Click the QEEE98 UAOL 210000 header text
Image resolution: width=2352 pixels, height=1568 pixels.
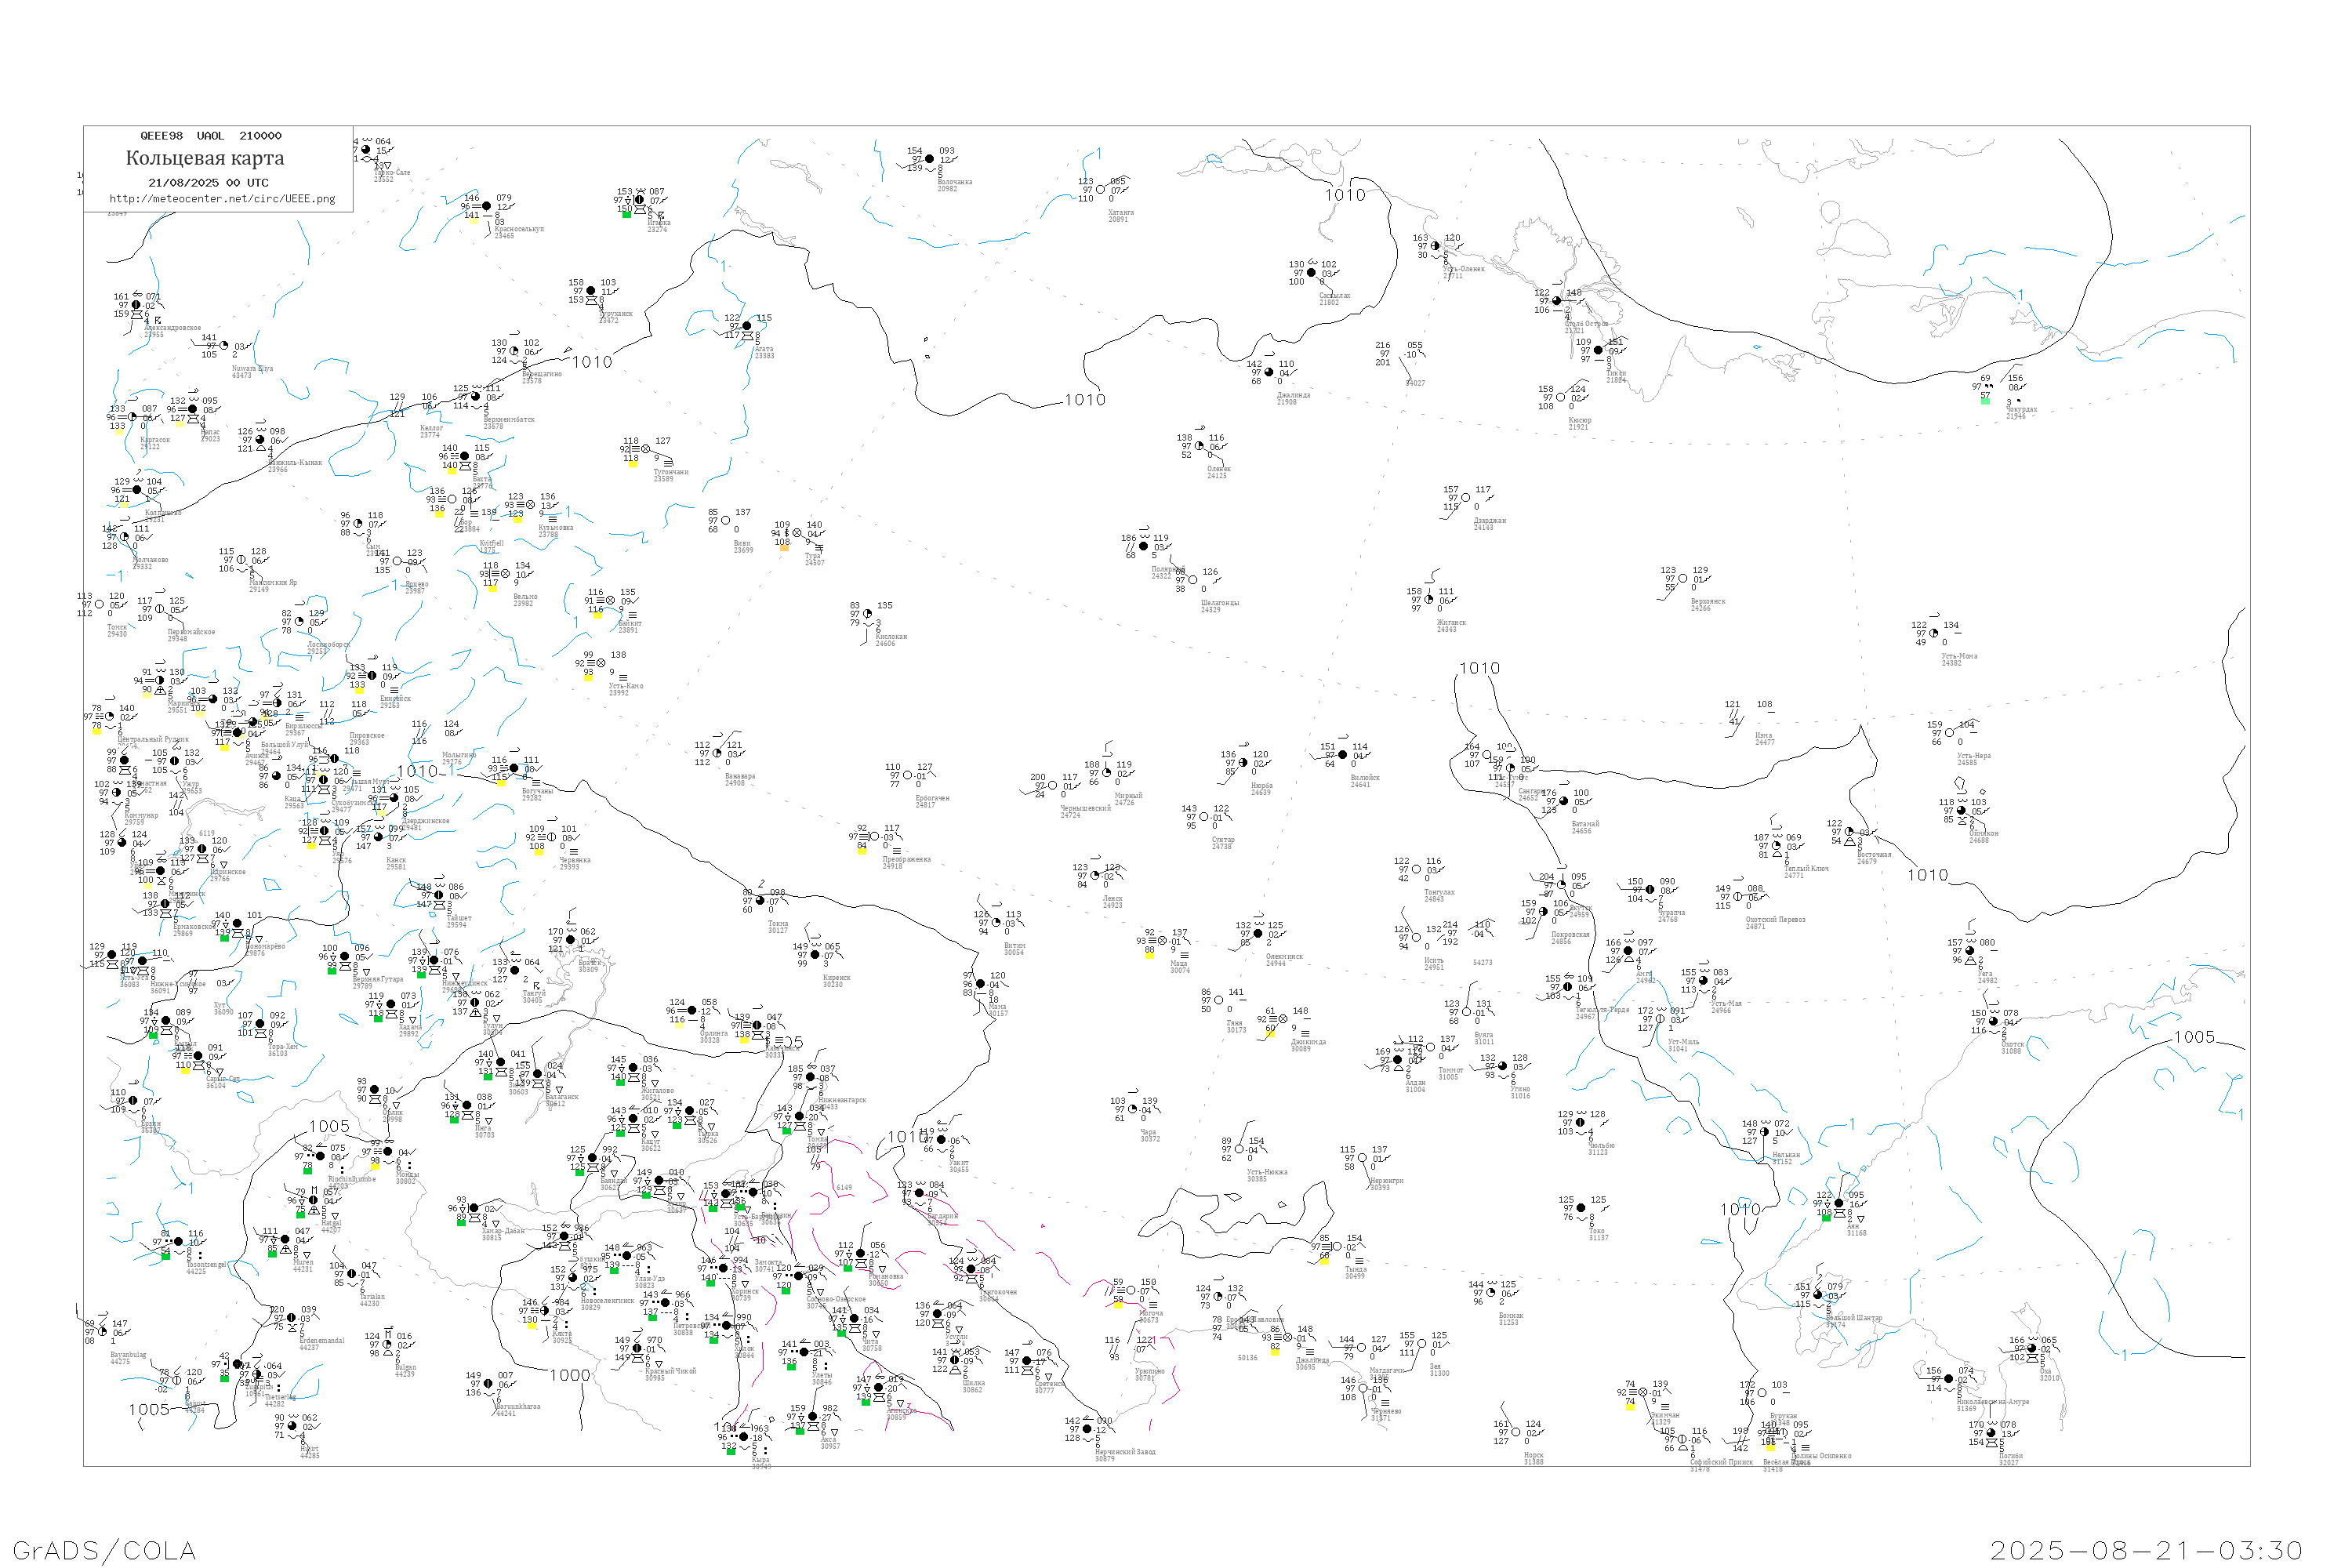pyautogui.click(x=210, y=136)
